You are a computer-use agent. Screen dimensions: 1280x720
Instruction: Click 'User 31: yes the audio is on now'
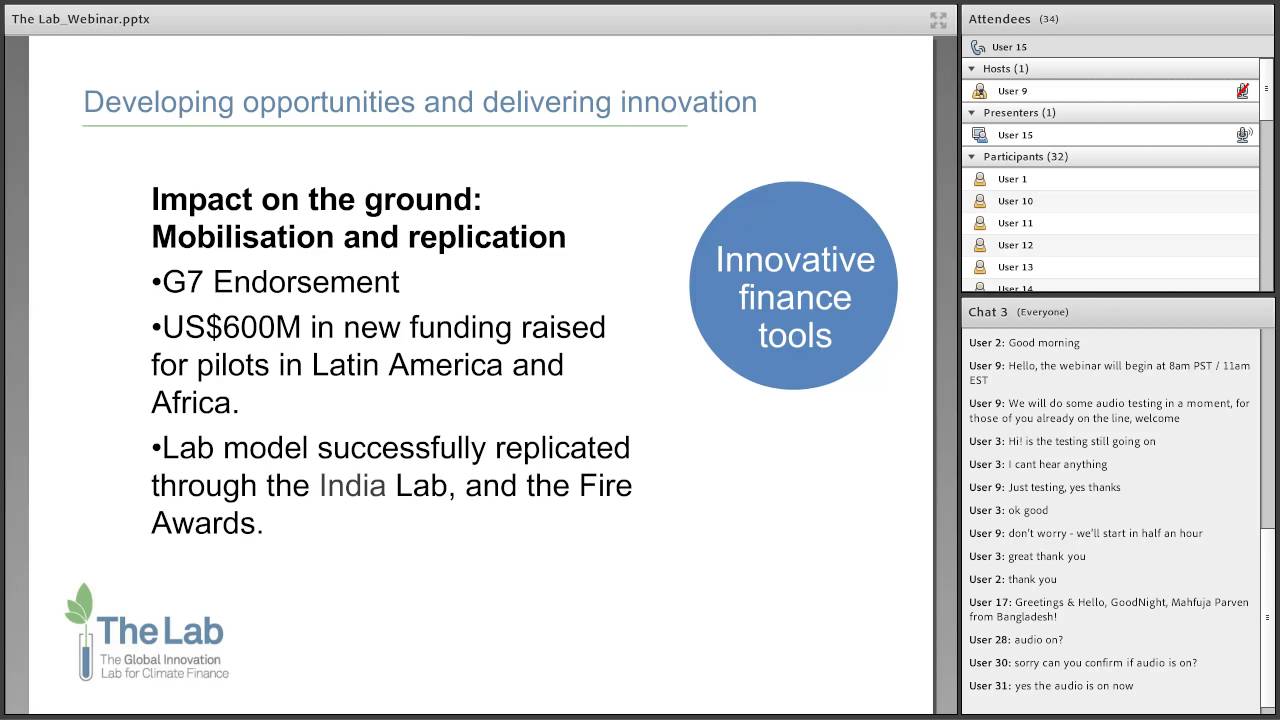1051,686
